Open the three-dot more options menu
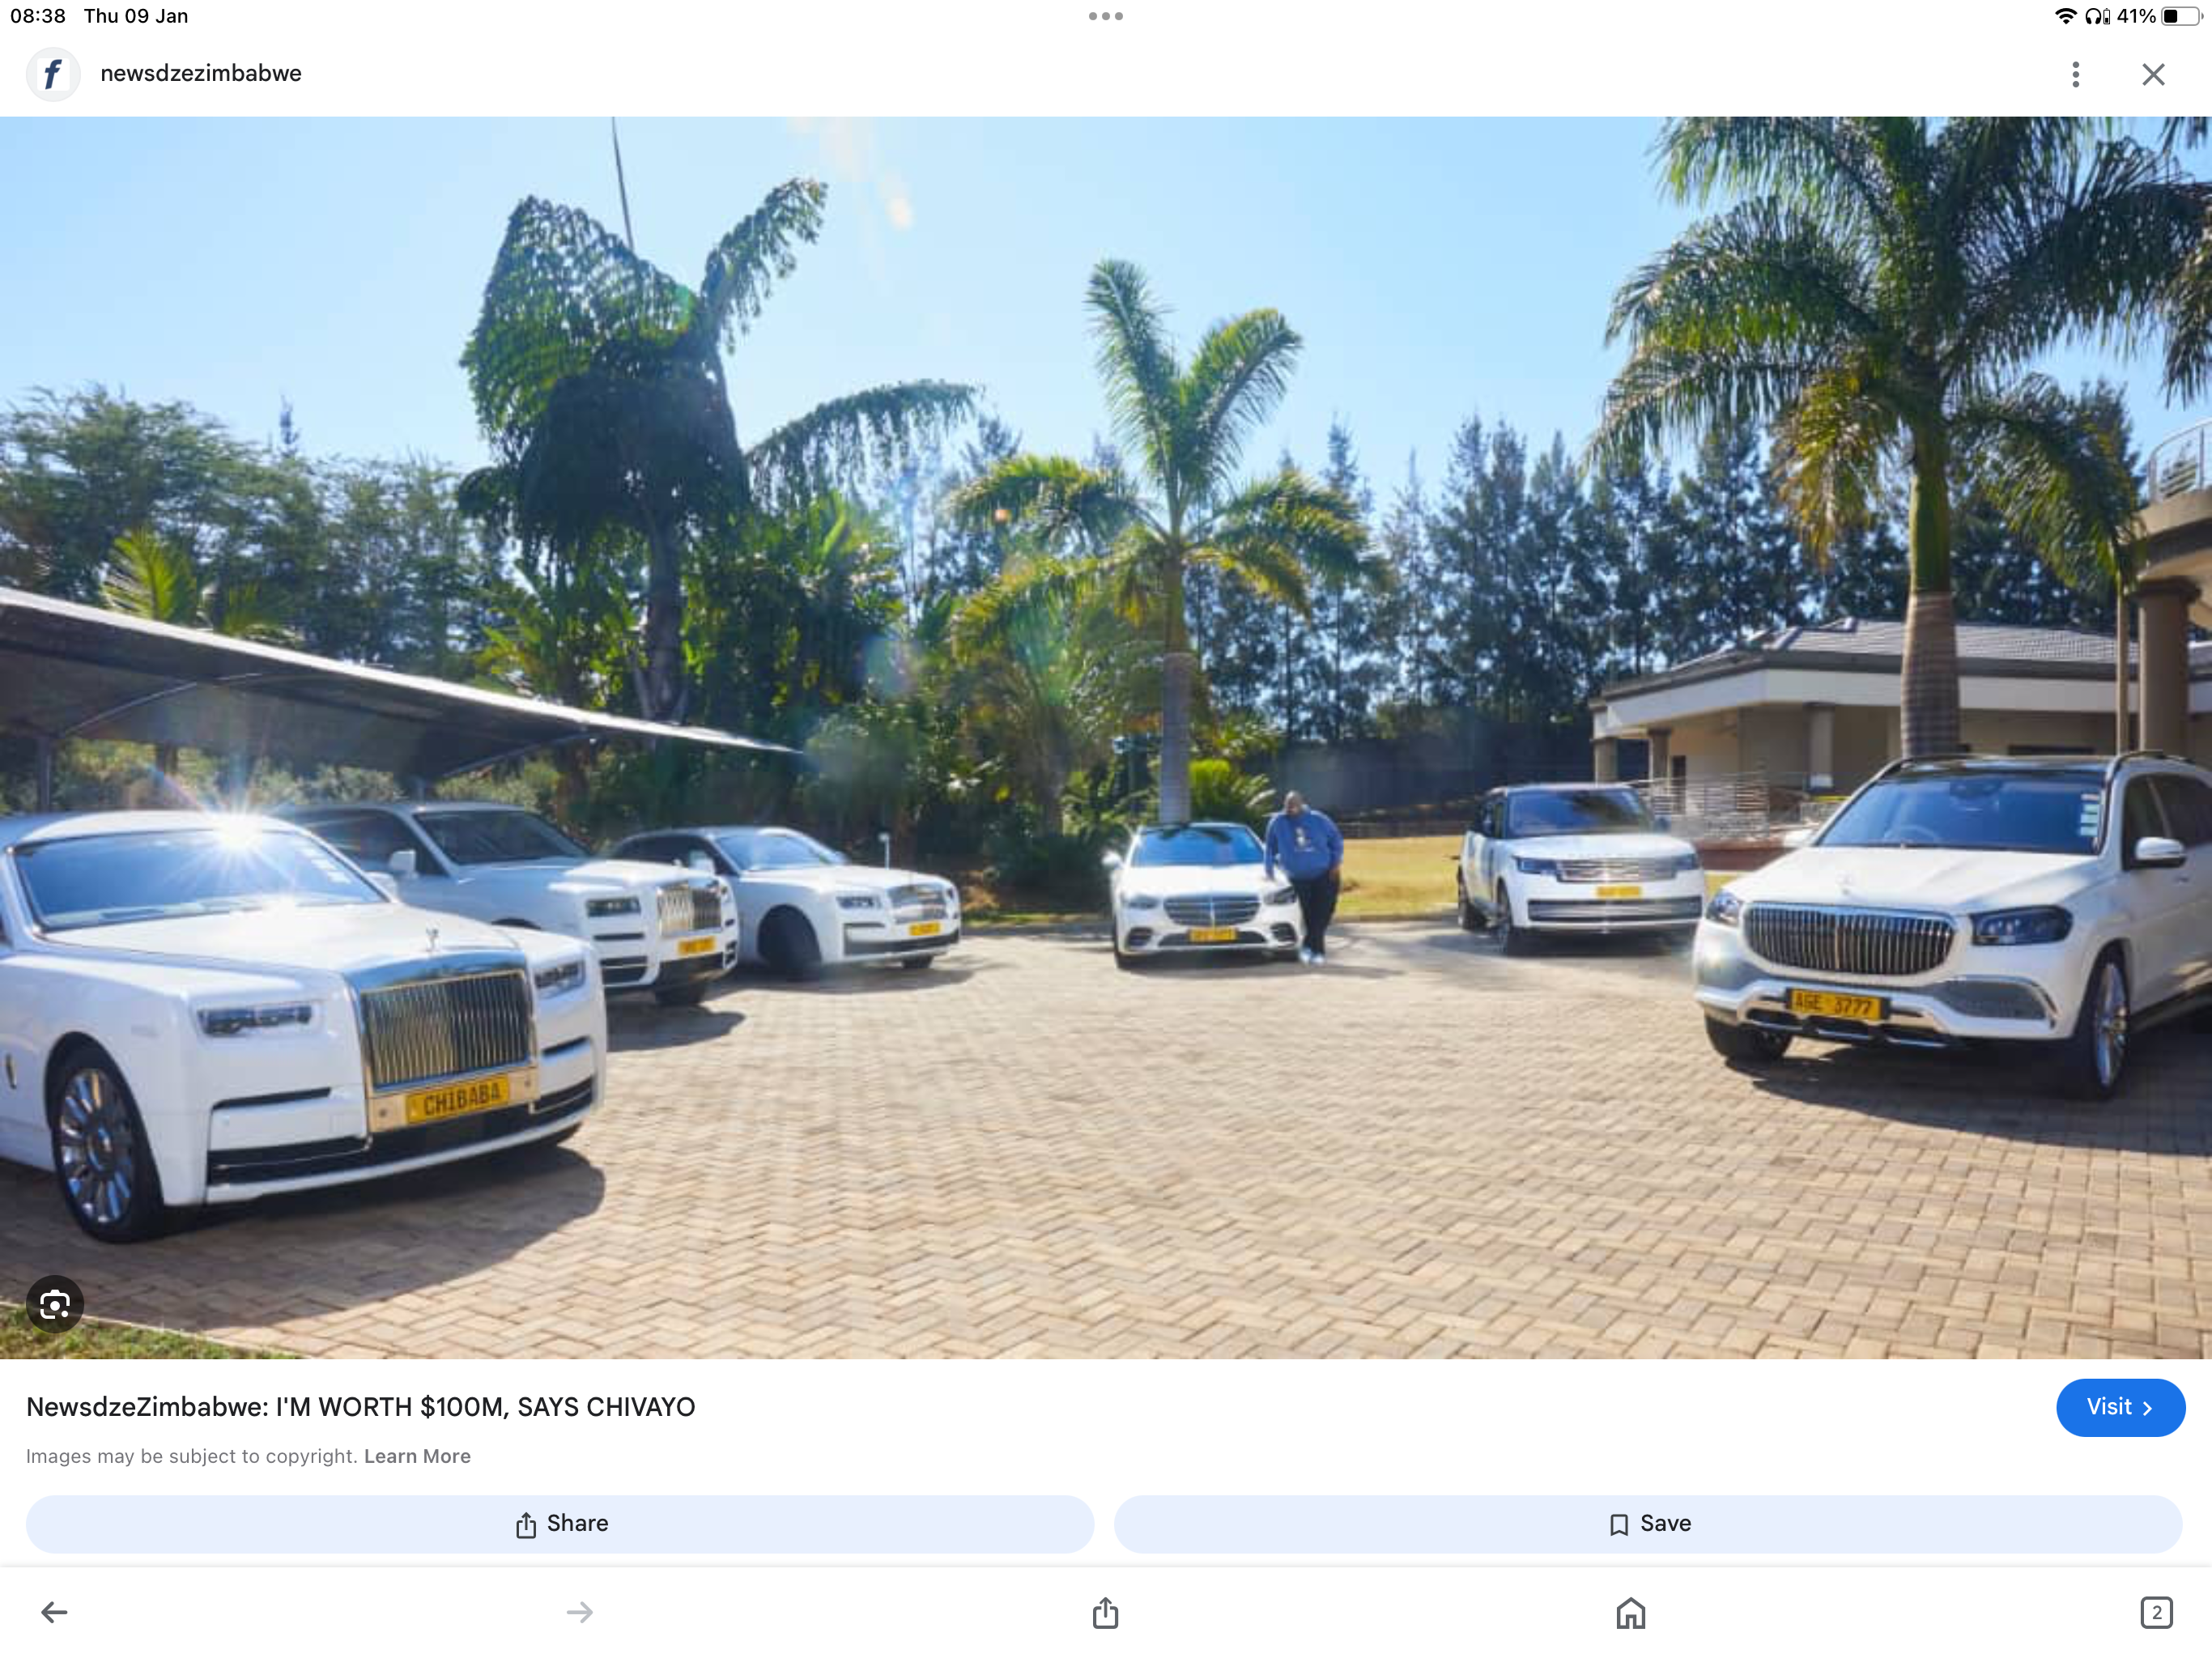This screenshot has width=2212, height=1658. [2075, 74]
